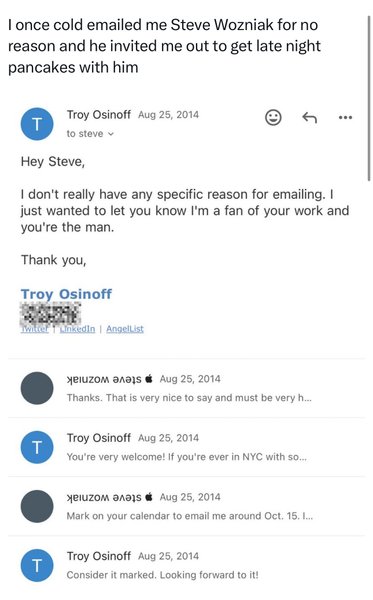Screen dimensions: 373x600
Task: Click the pixelated blurred contact info in signature
Action: (x=50, y=313)
